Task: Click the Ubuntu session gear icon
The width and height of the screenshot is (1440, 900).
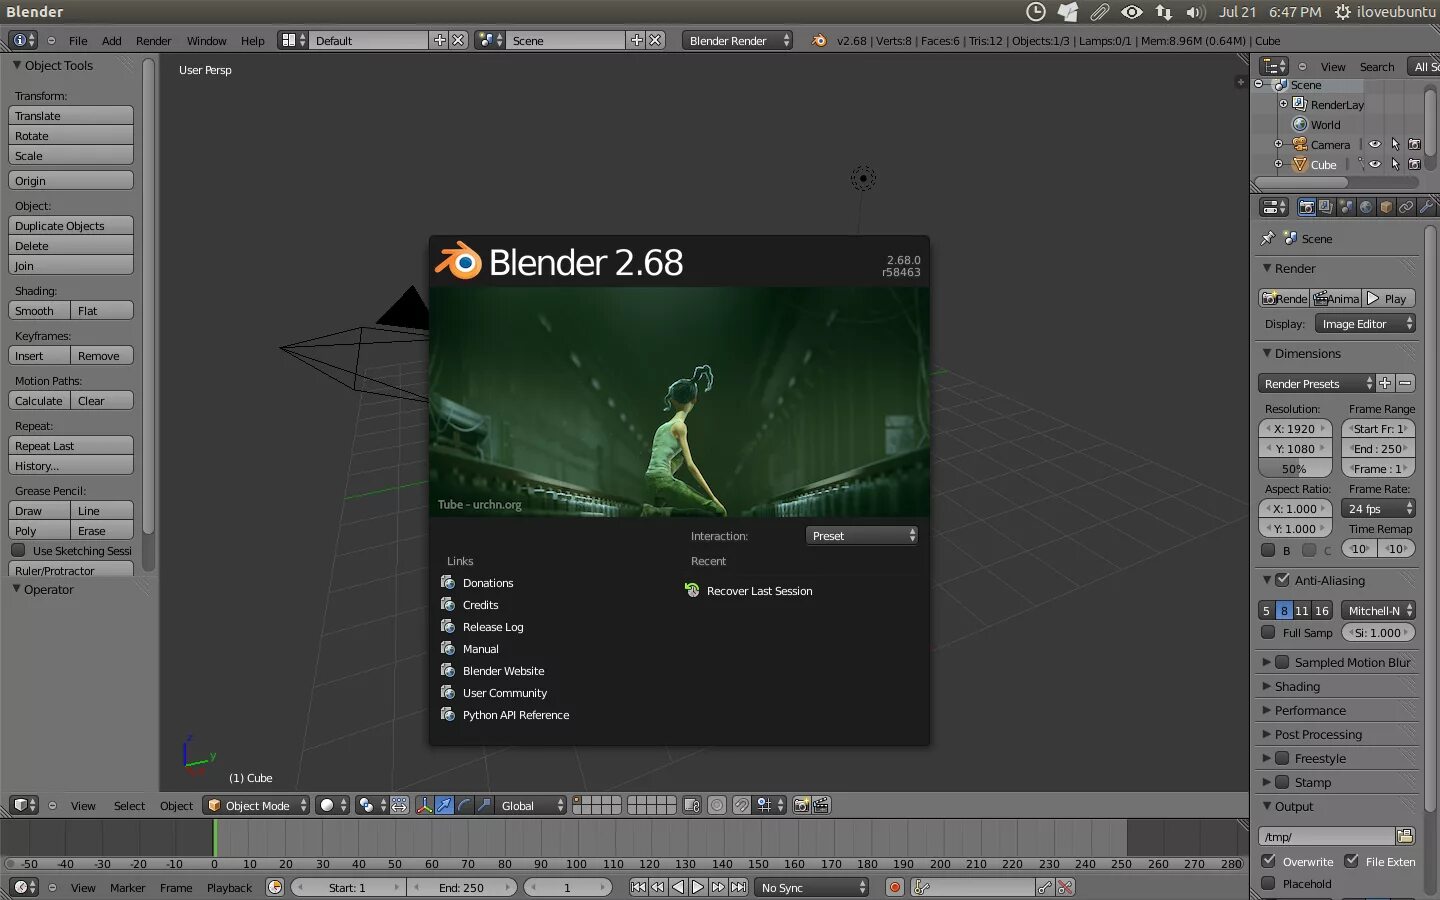Action: 1343,12
